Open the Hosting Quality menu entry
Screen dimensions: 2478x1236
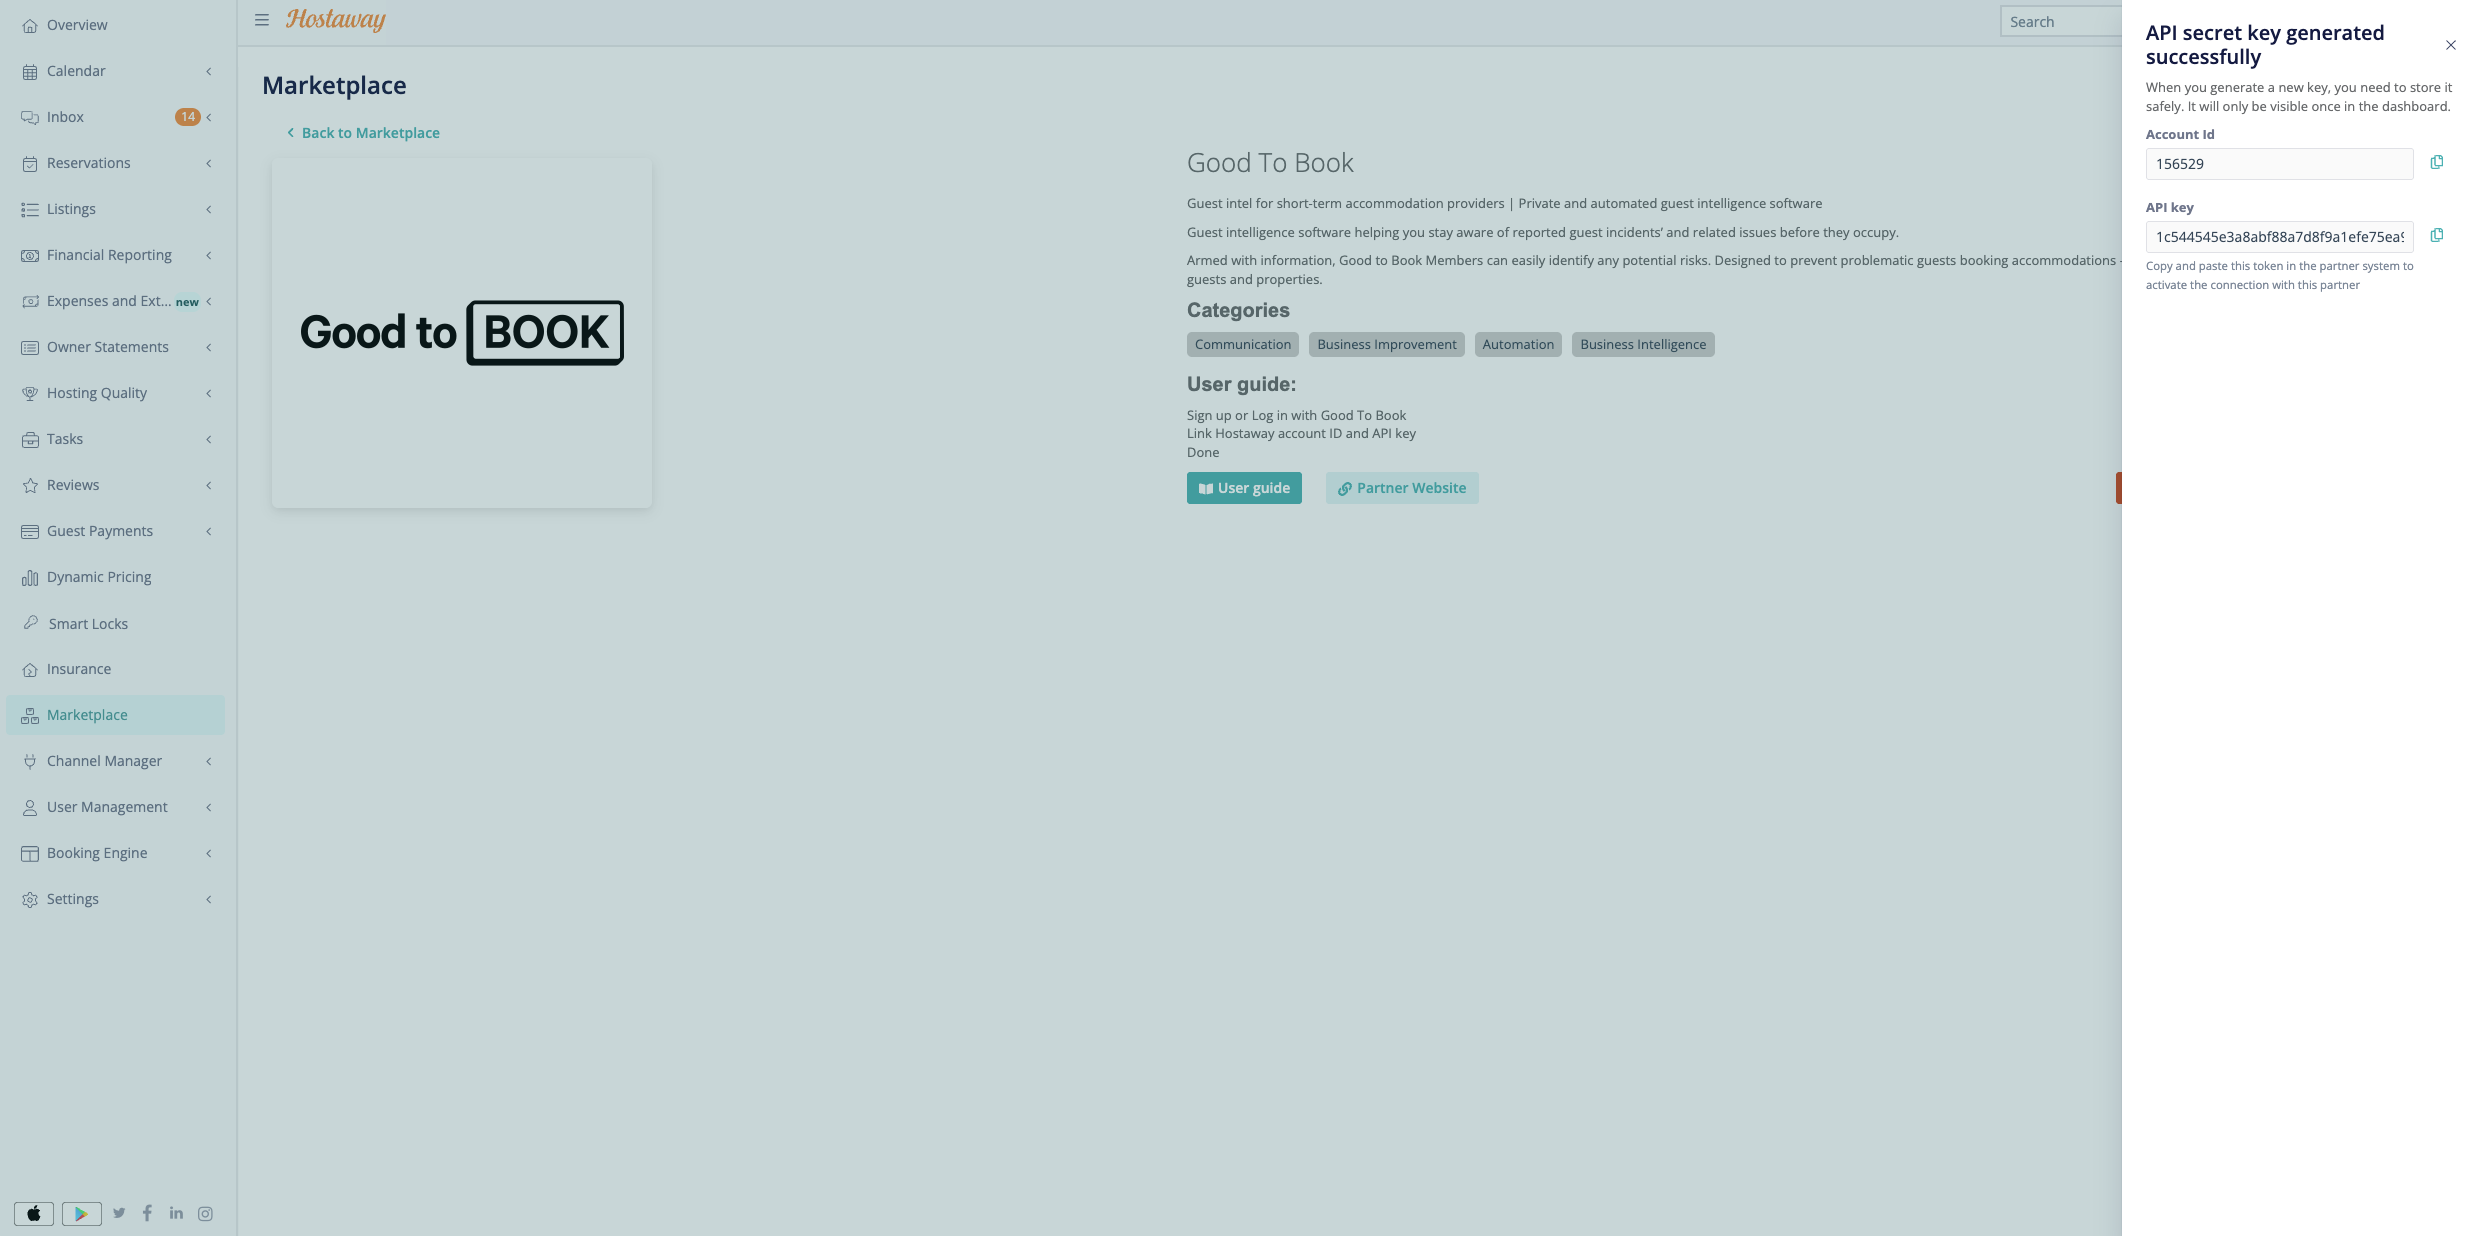point(116,393)
